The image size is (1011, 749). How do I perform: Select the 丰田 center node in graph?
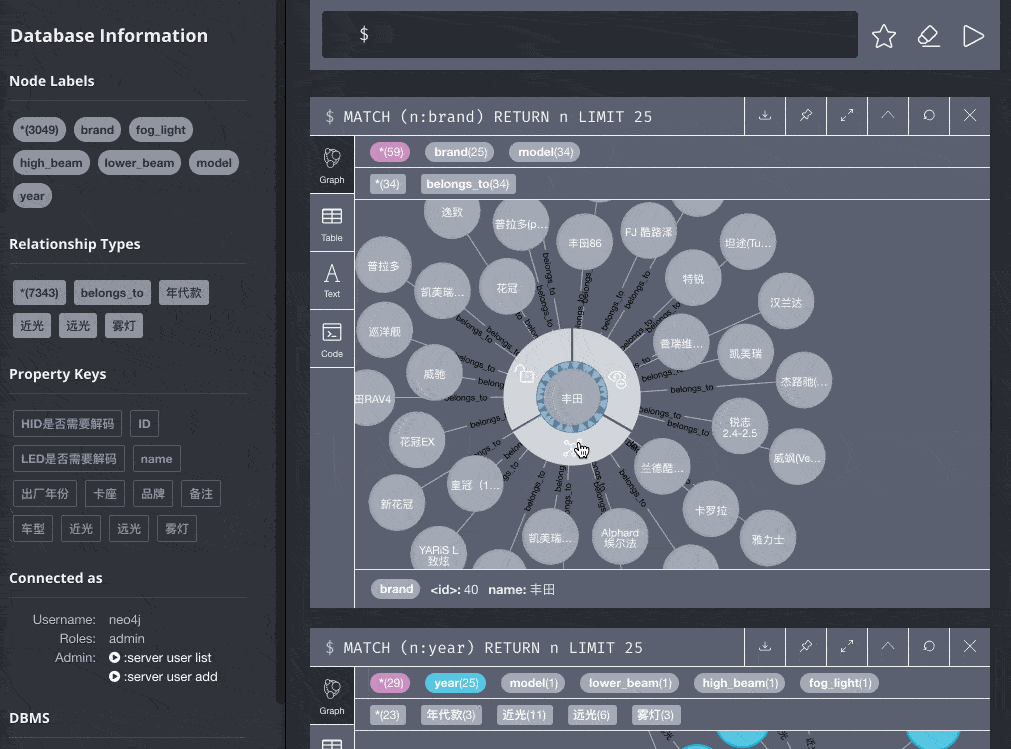pyautogui.click(x=572, y=398)
